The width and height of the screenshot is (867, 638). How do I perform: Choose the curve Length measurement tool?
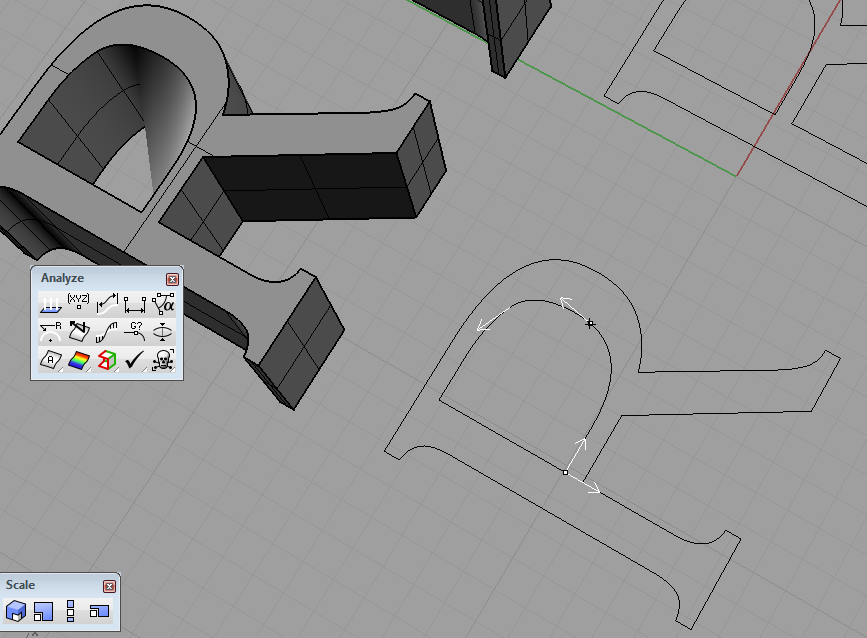107,302
